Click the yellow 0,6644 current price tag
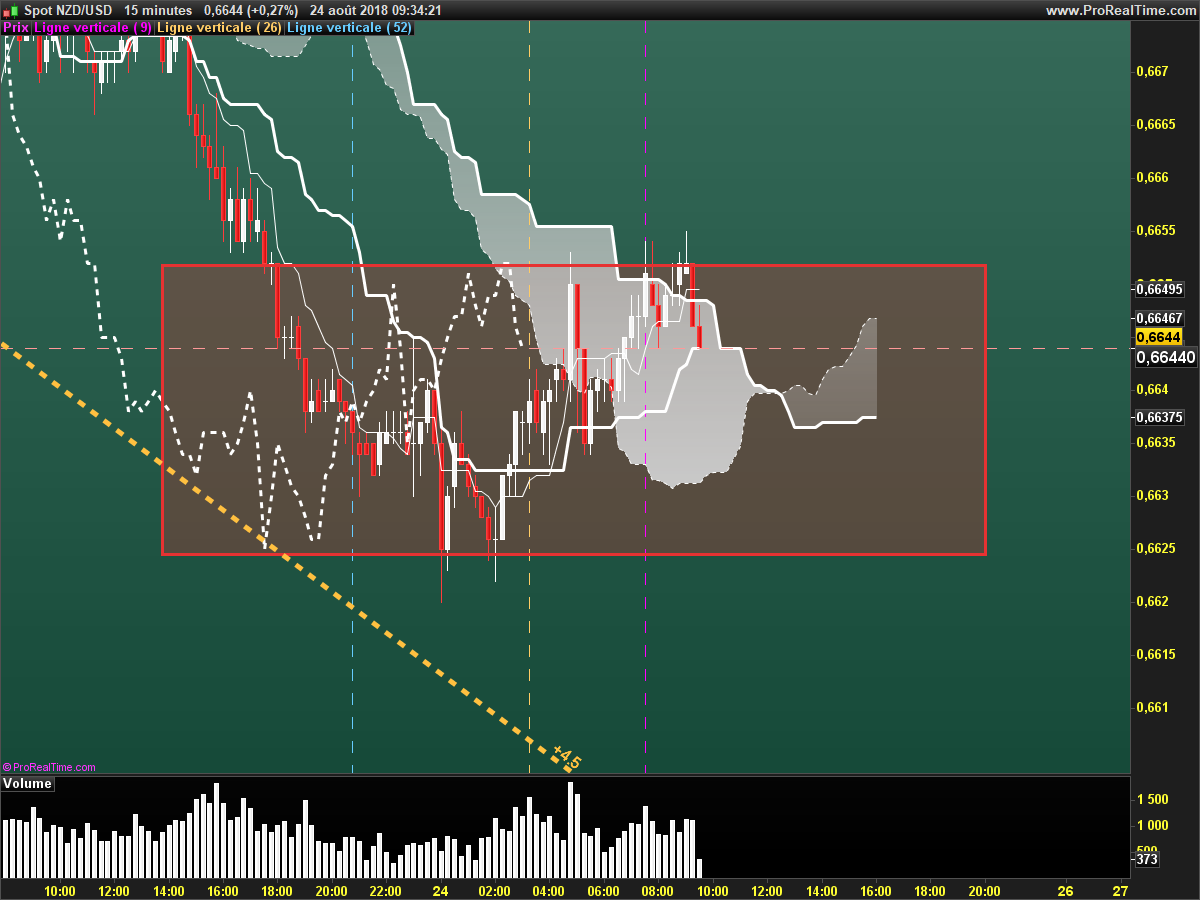Screen dimensions: 1200x900 (1158, 338)
